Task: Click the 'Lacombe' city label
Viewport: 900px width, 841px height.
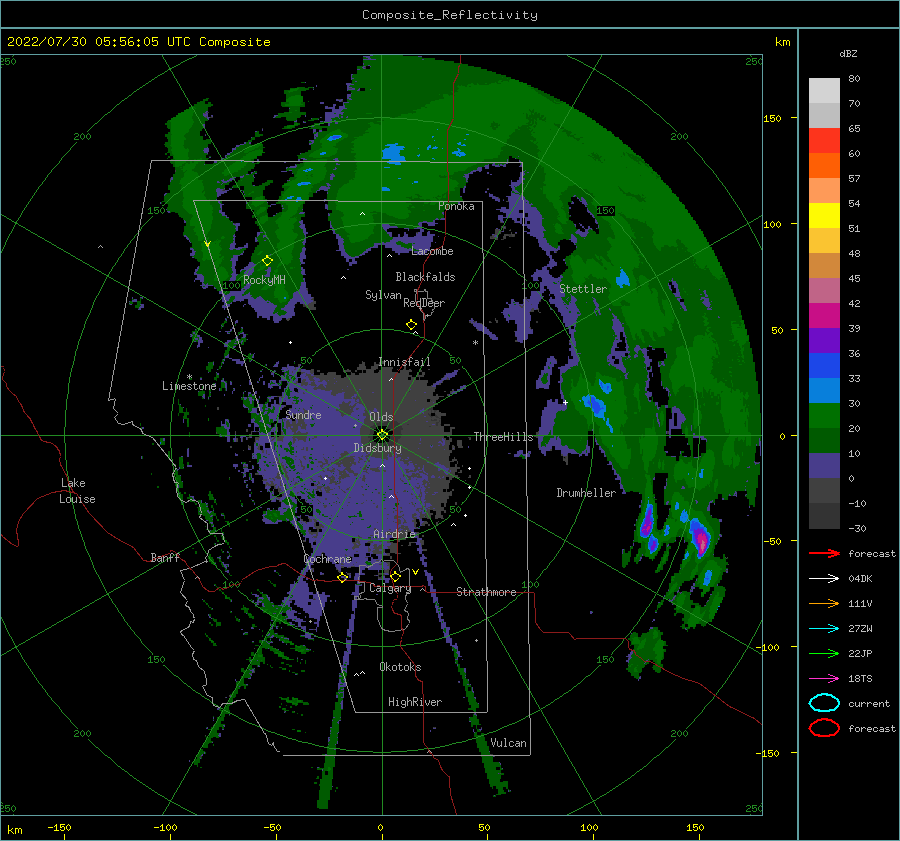Action: (432, 251)
